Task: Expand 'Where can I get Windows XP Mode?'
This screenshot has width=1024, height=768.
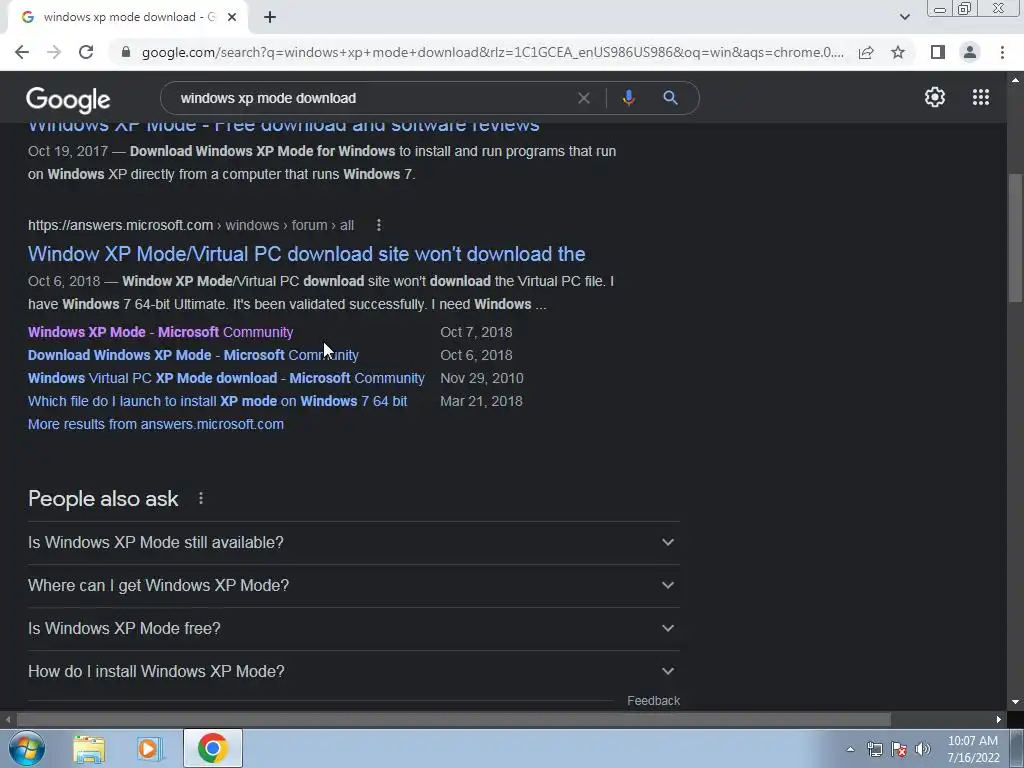Action: (353, 586)
